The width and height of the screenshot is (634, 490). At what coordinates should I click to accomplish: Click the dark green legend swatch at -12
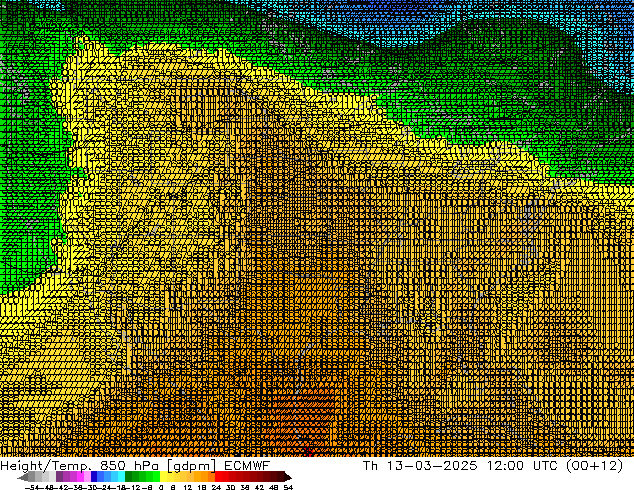pyautogui.click(x=129, y=477)
